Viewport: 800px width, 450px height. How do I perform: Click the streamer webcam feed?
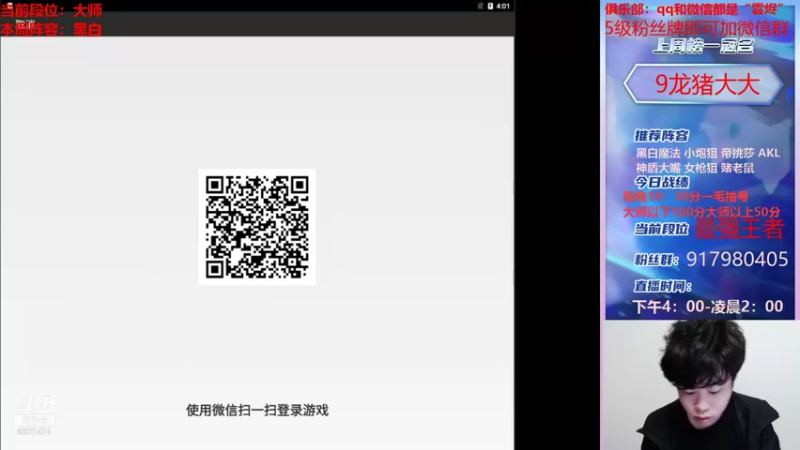[700, 385]
